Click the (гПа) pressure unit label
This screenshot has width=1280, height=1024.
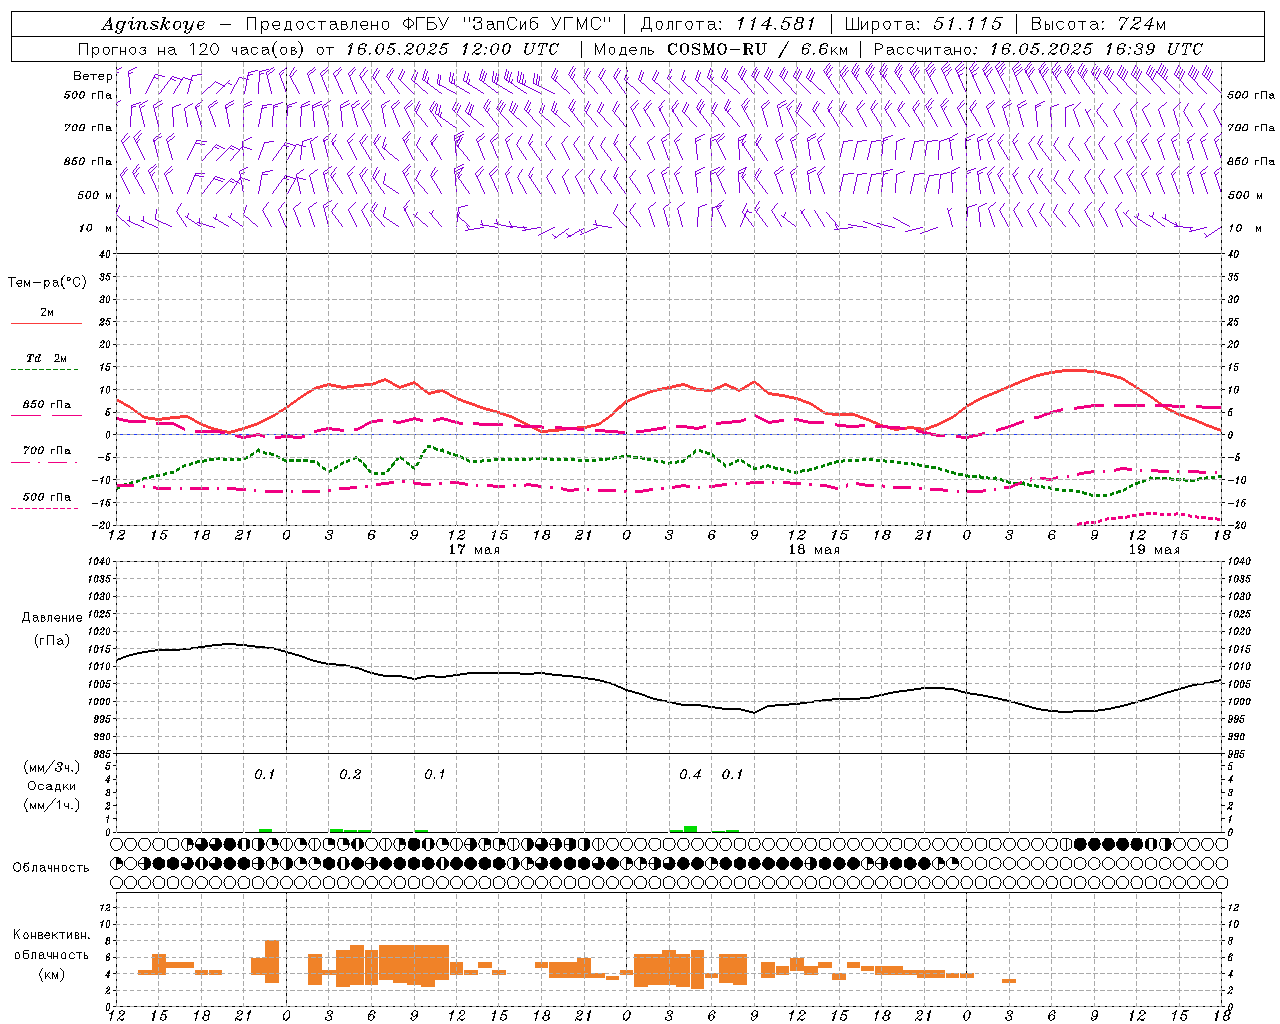coord(52,641)
